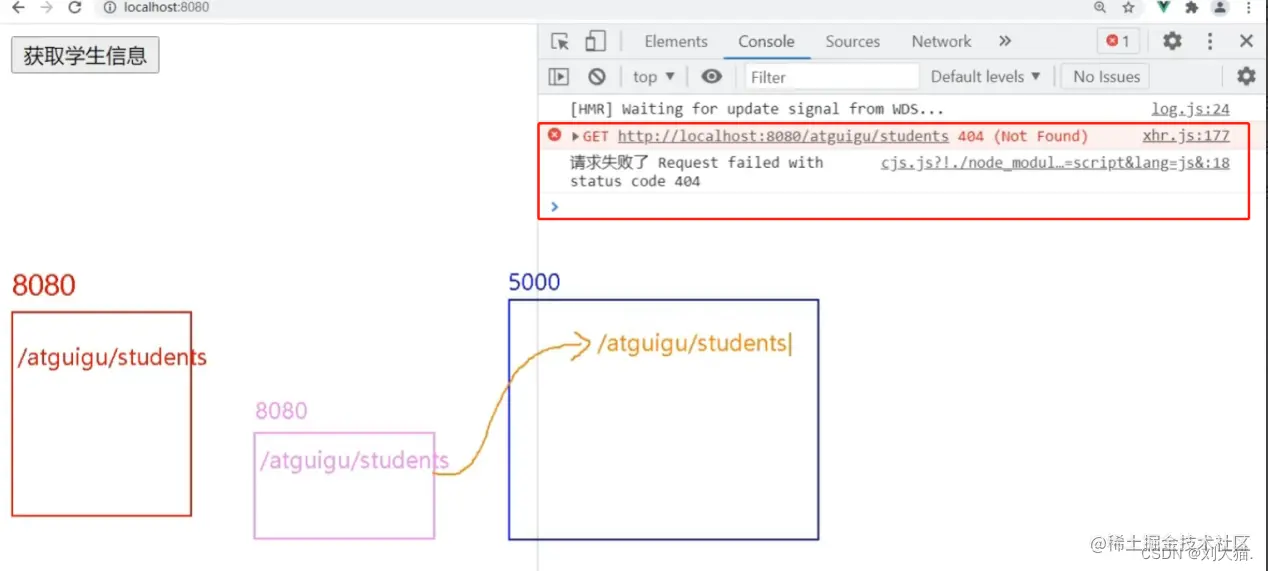Bookmark this page with star icon
Viewport: 1268px width, 571px height.
1128,7
